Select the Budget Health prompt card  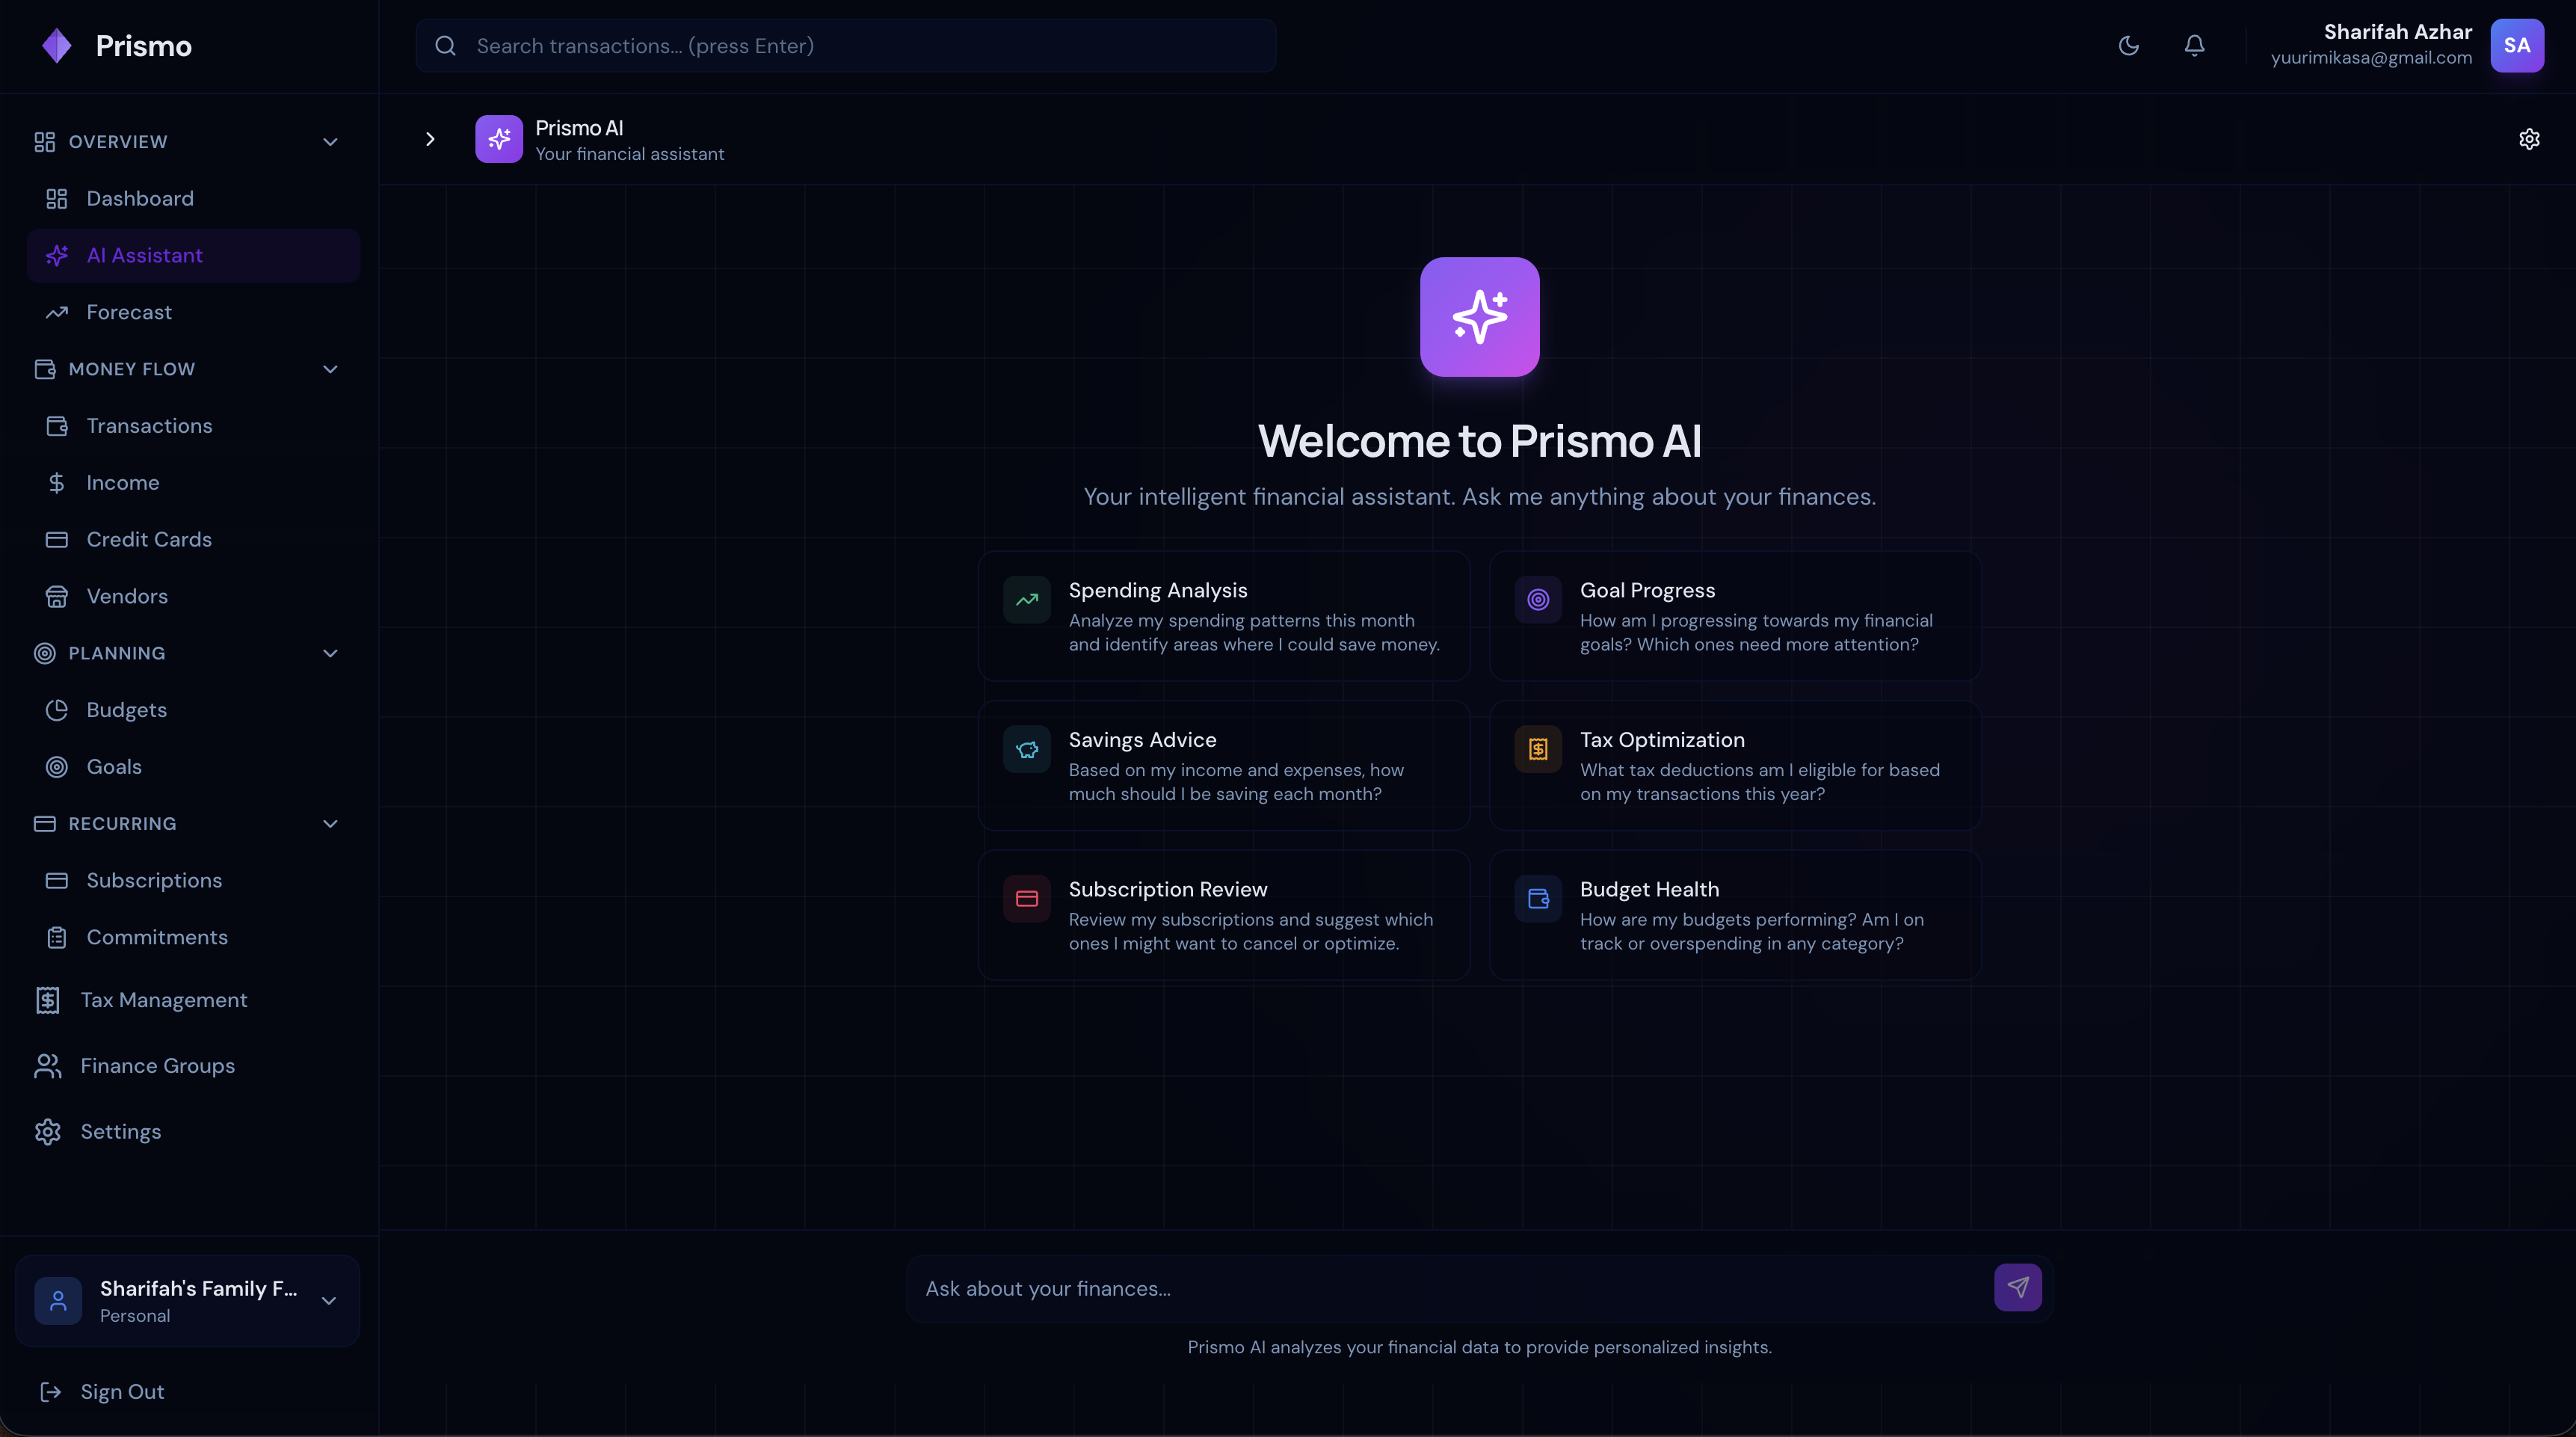[1734, 915]
